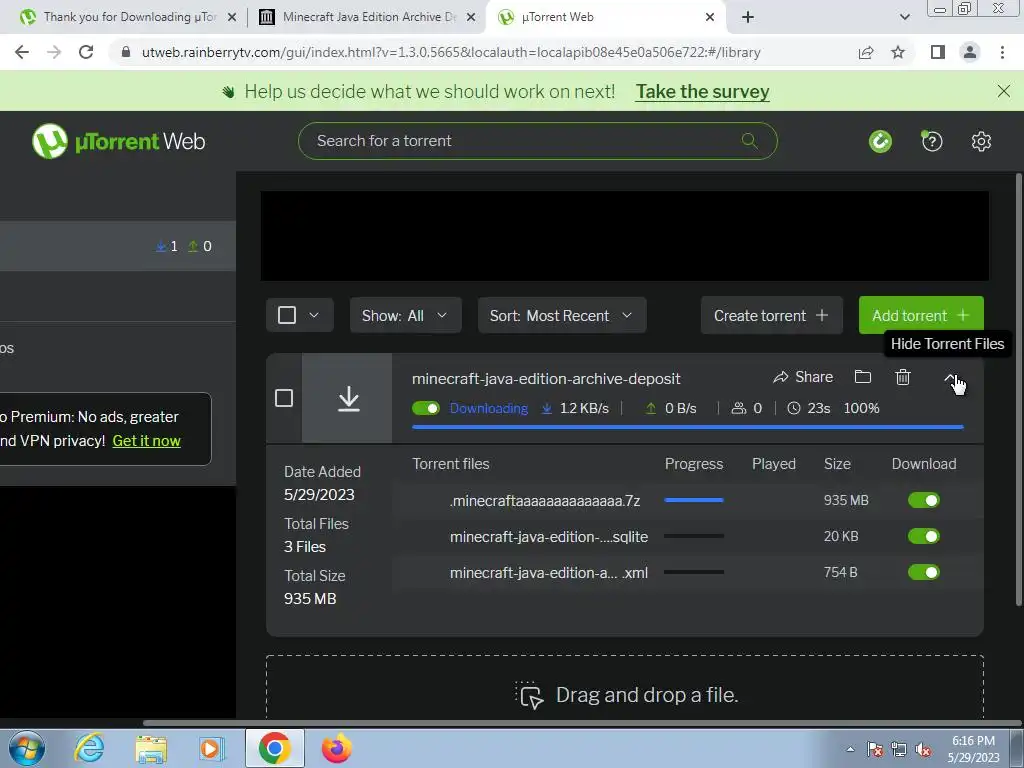Image resolution: width=1024 pixels, height=768 pixels.
Task: Launch Internet Explorer from taskbar
Action: pos(89,748)
